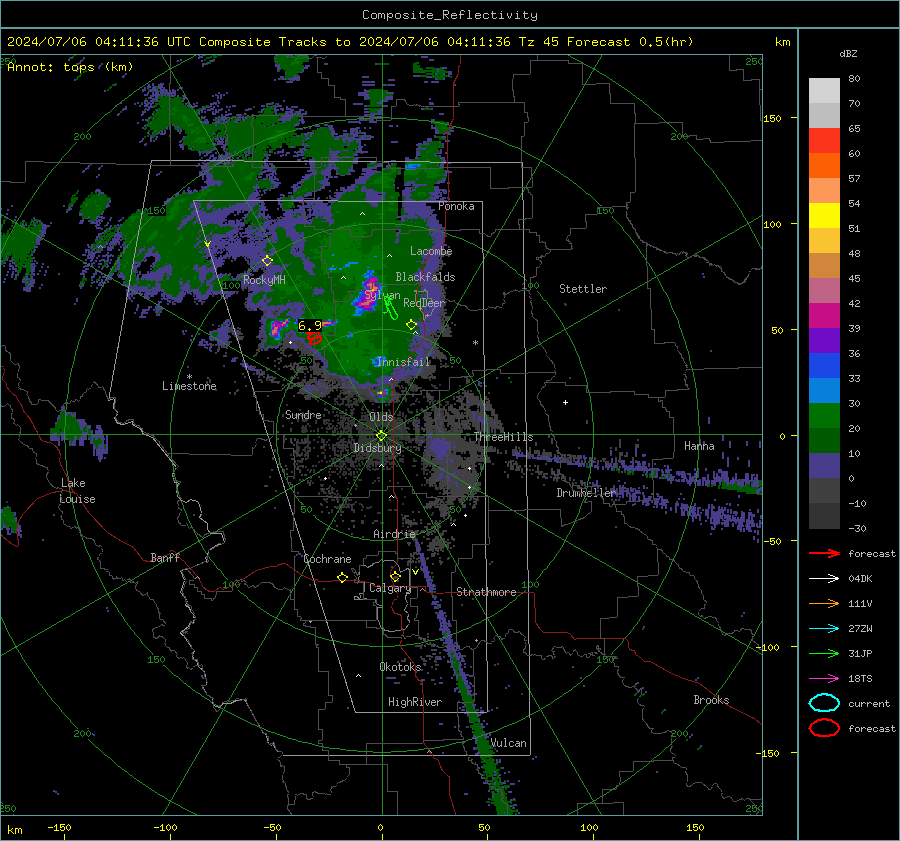Click the 36-39 dBZ purple swatch
This screenshot has height=841, width=900.
pos(824,341)
